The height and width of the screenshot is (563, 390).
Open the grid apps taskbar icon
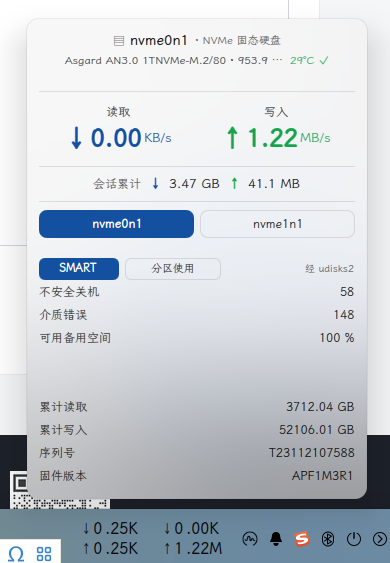point(44,554)
